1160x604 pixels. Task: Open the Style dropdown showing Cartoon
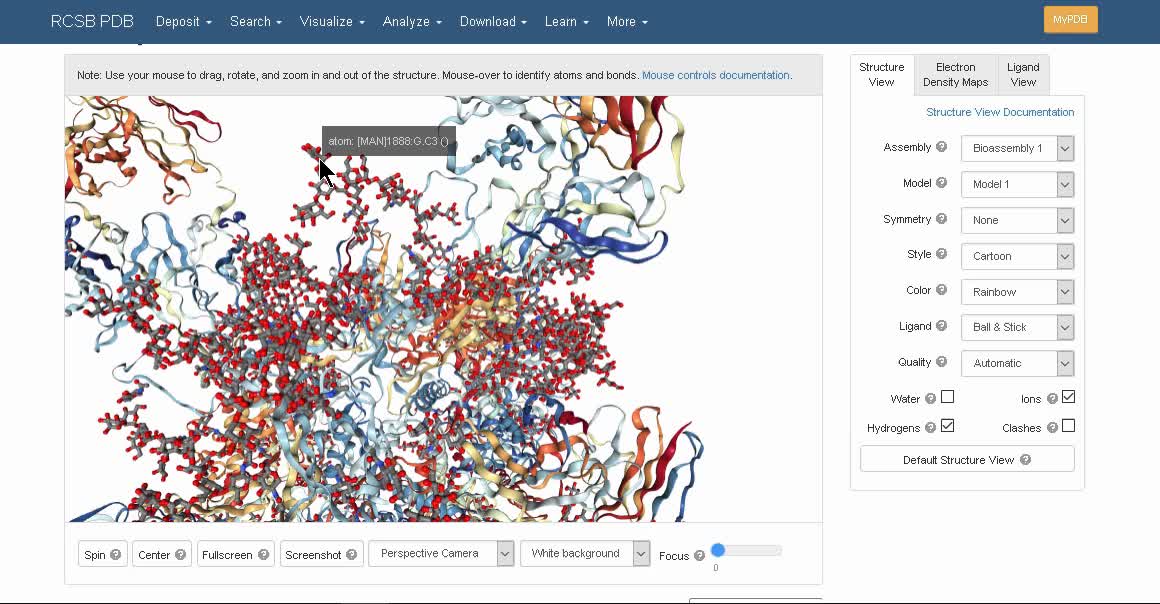click(x=1016, y=256)
